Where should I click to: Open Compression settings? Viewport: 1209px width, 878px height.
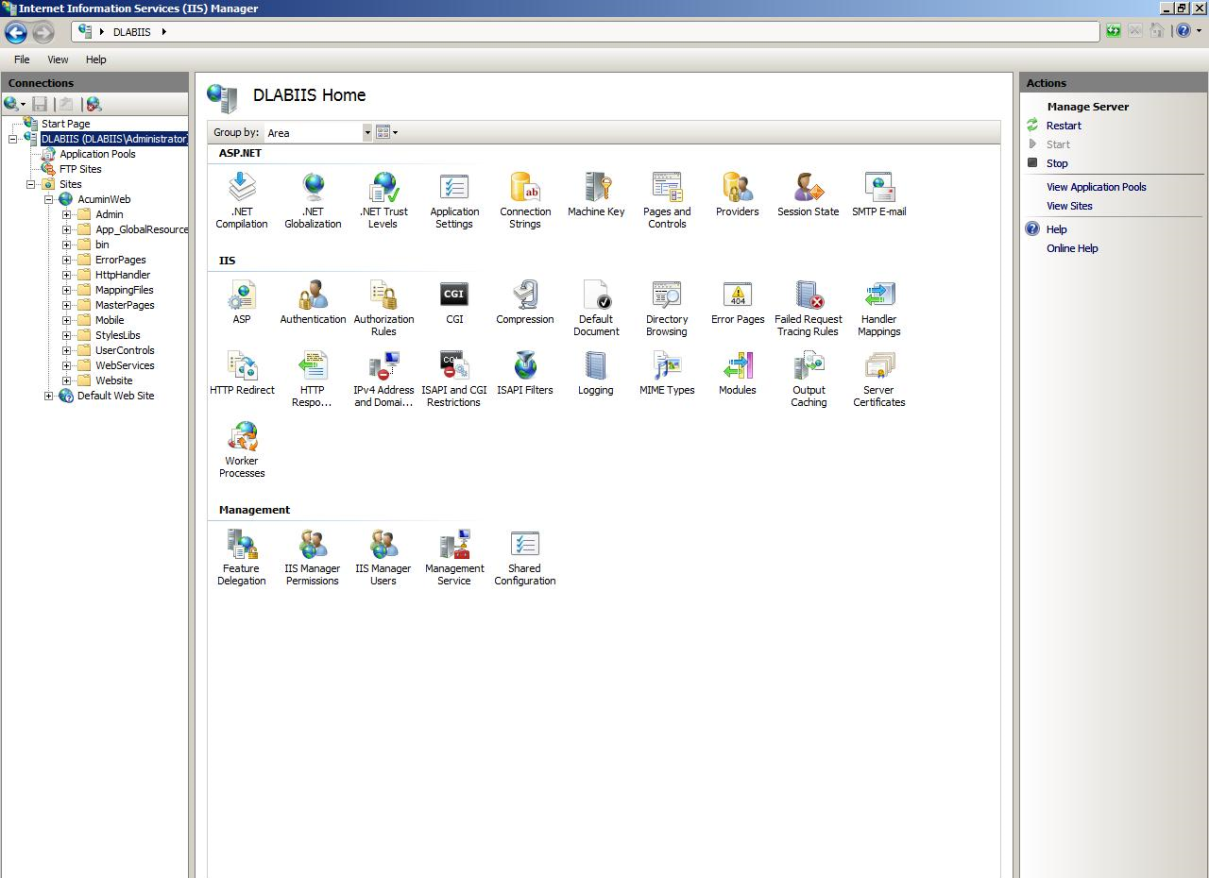tap(525, 302)
